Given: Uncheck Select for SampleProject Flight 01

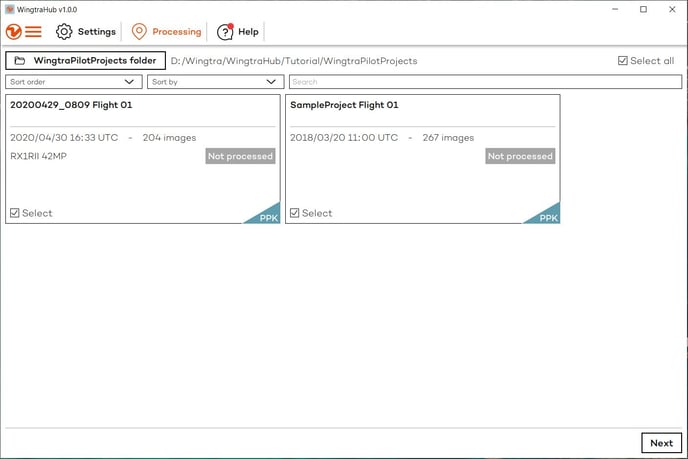Looking at the screenshot, I should [295, 213].
